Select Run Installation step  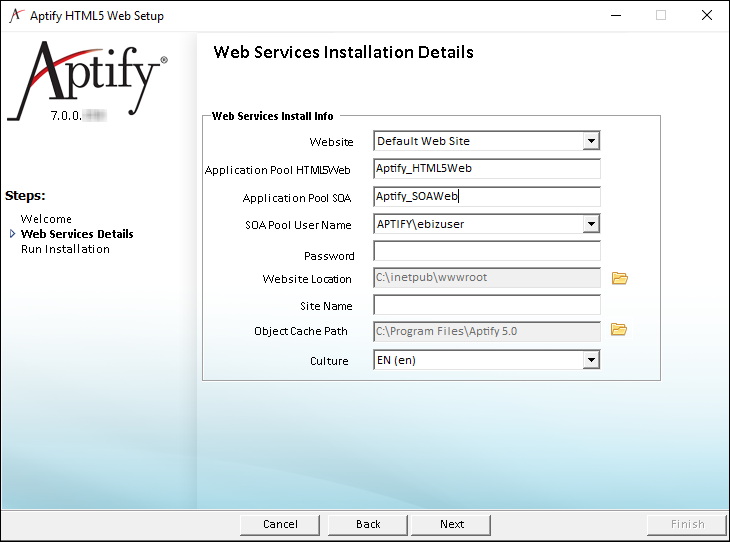(65, 249)
